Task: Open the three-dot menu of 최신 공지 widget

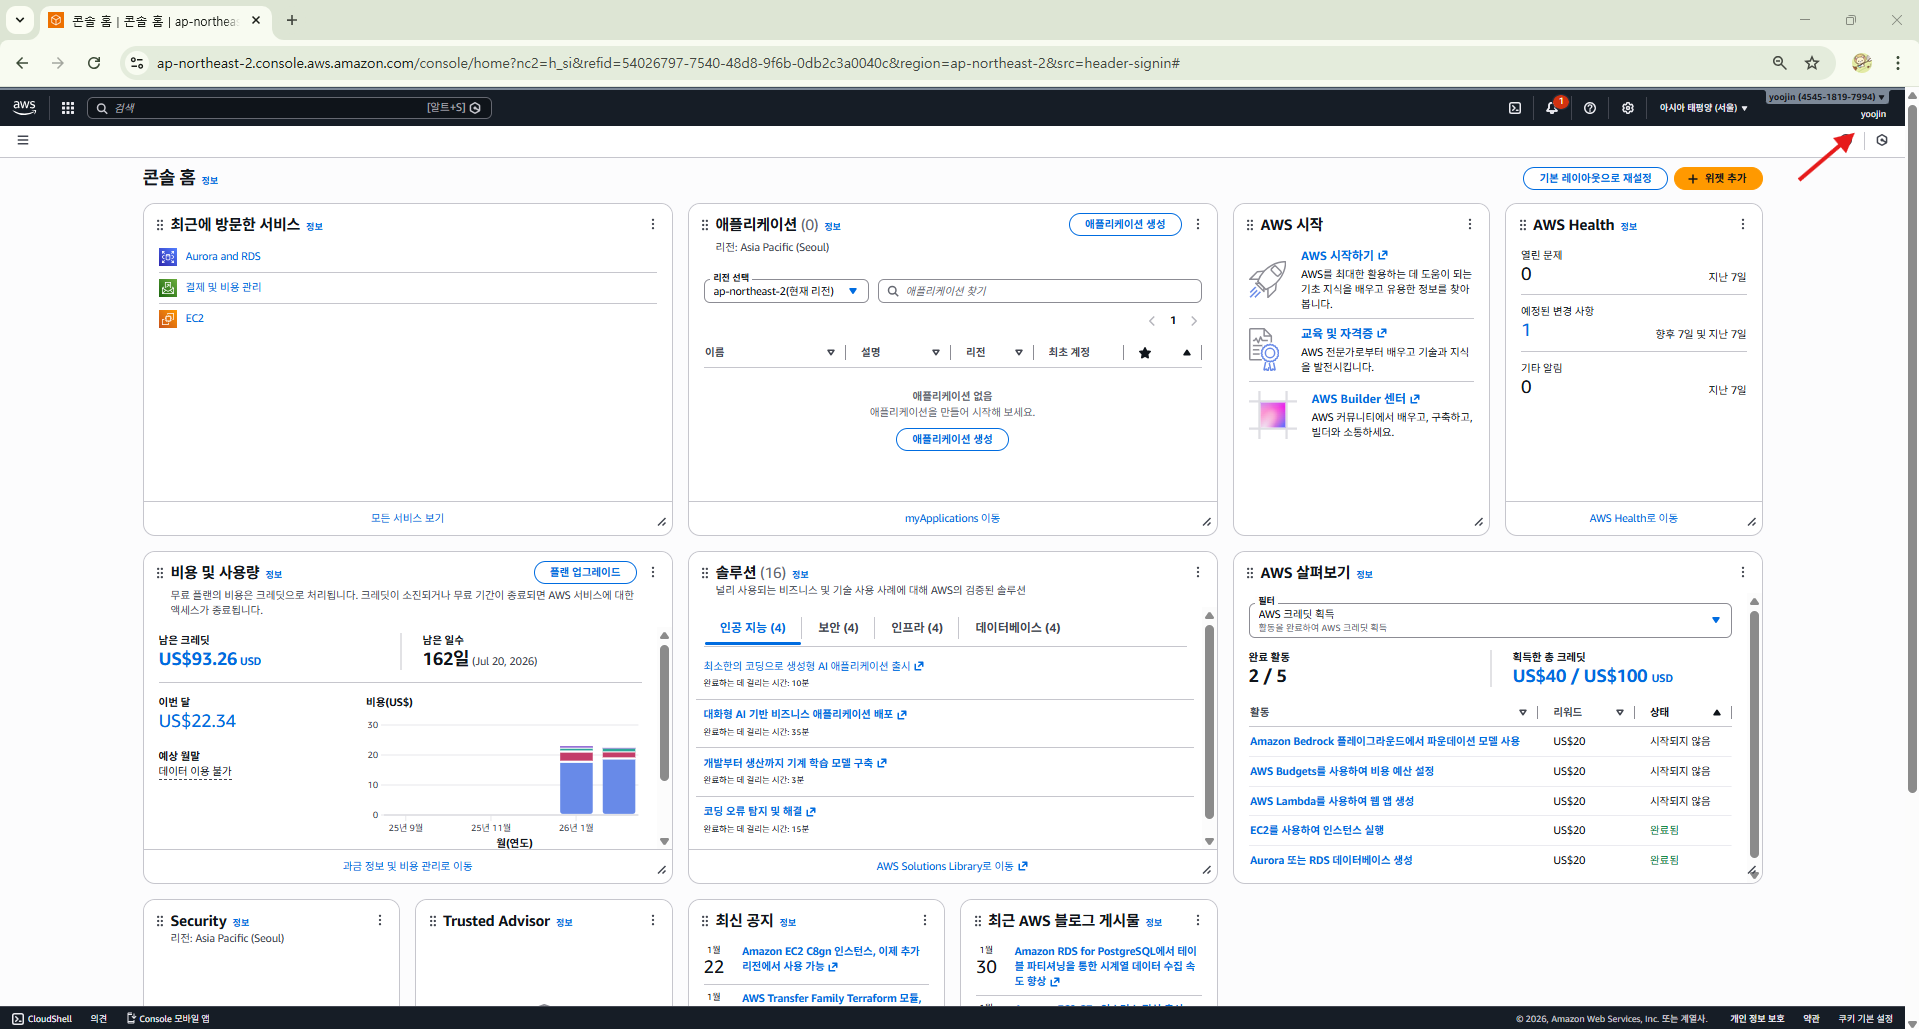Action: [925, 920]
